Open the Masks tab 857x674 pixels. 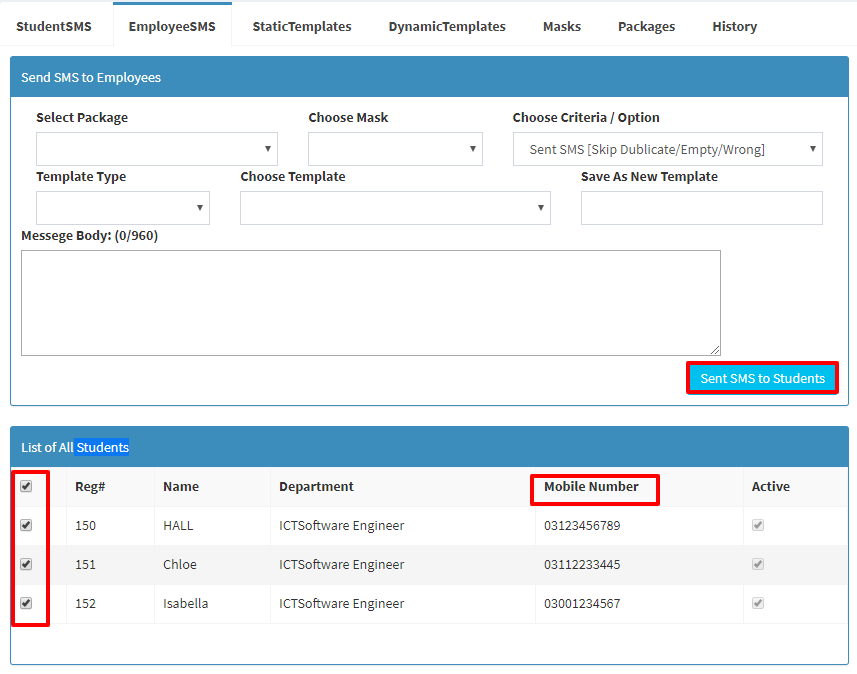tap(561, 26)
